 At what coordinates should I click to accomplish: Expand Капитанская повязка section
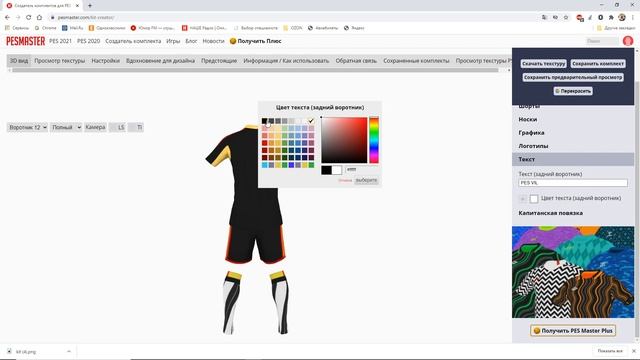pos(573,213)
